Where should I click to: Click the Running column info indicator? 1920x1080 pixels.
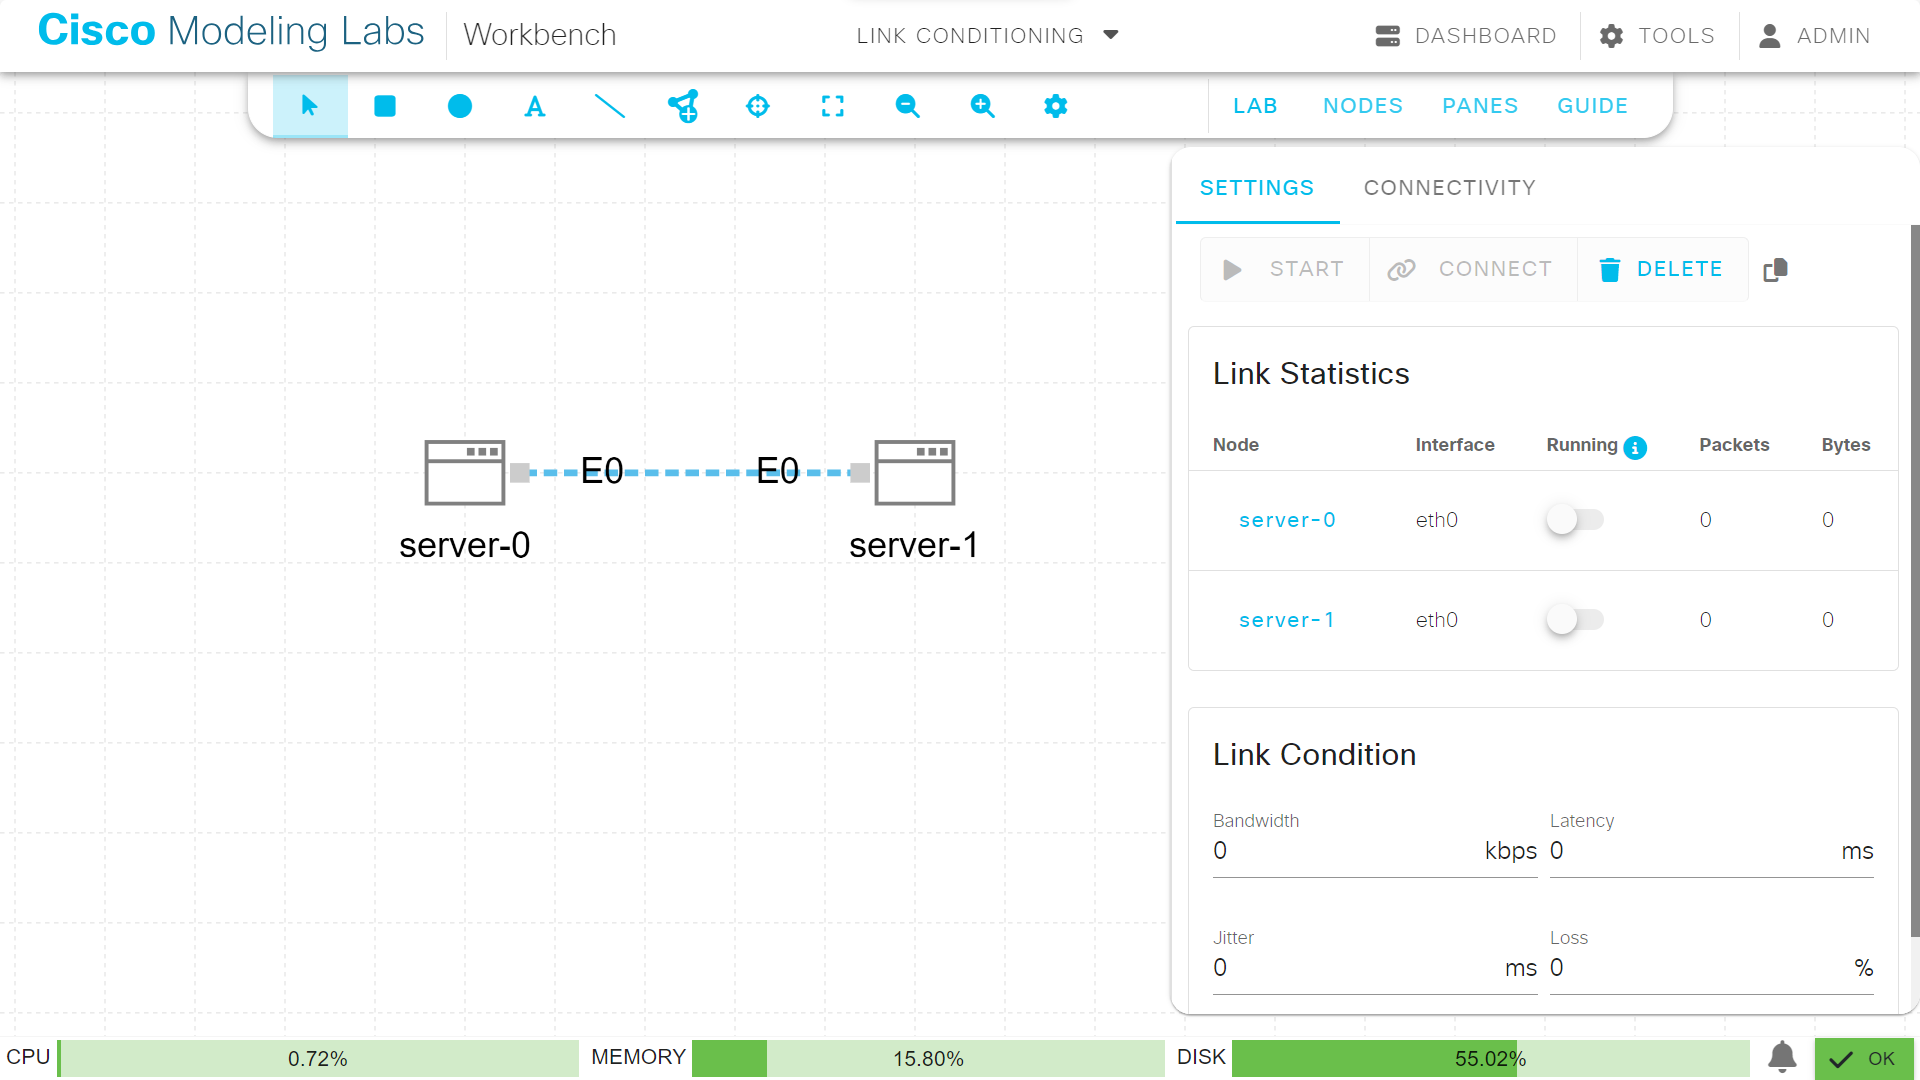tap(1635, 448)
